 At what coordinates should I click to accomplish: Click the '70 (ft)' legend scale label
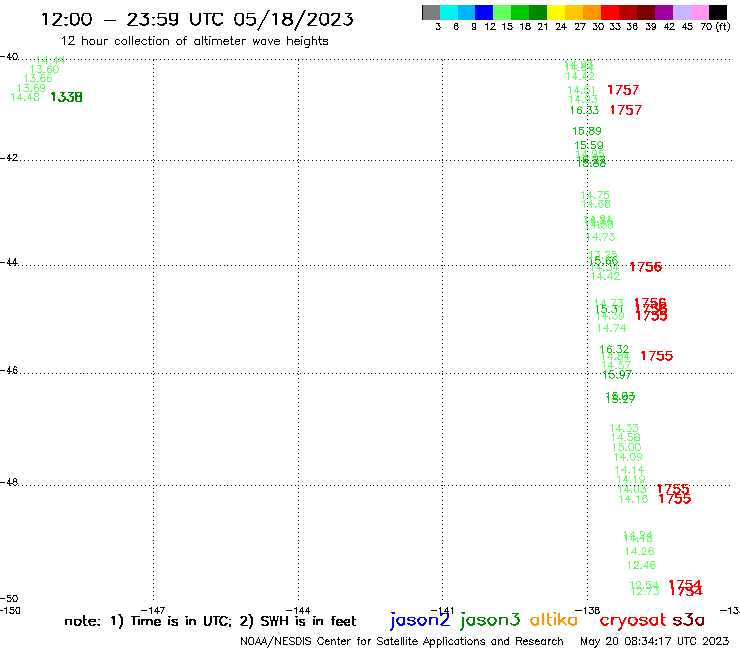[x=715, y=27]
